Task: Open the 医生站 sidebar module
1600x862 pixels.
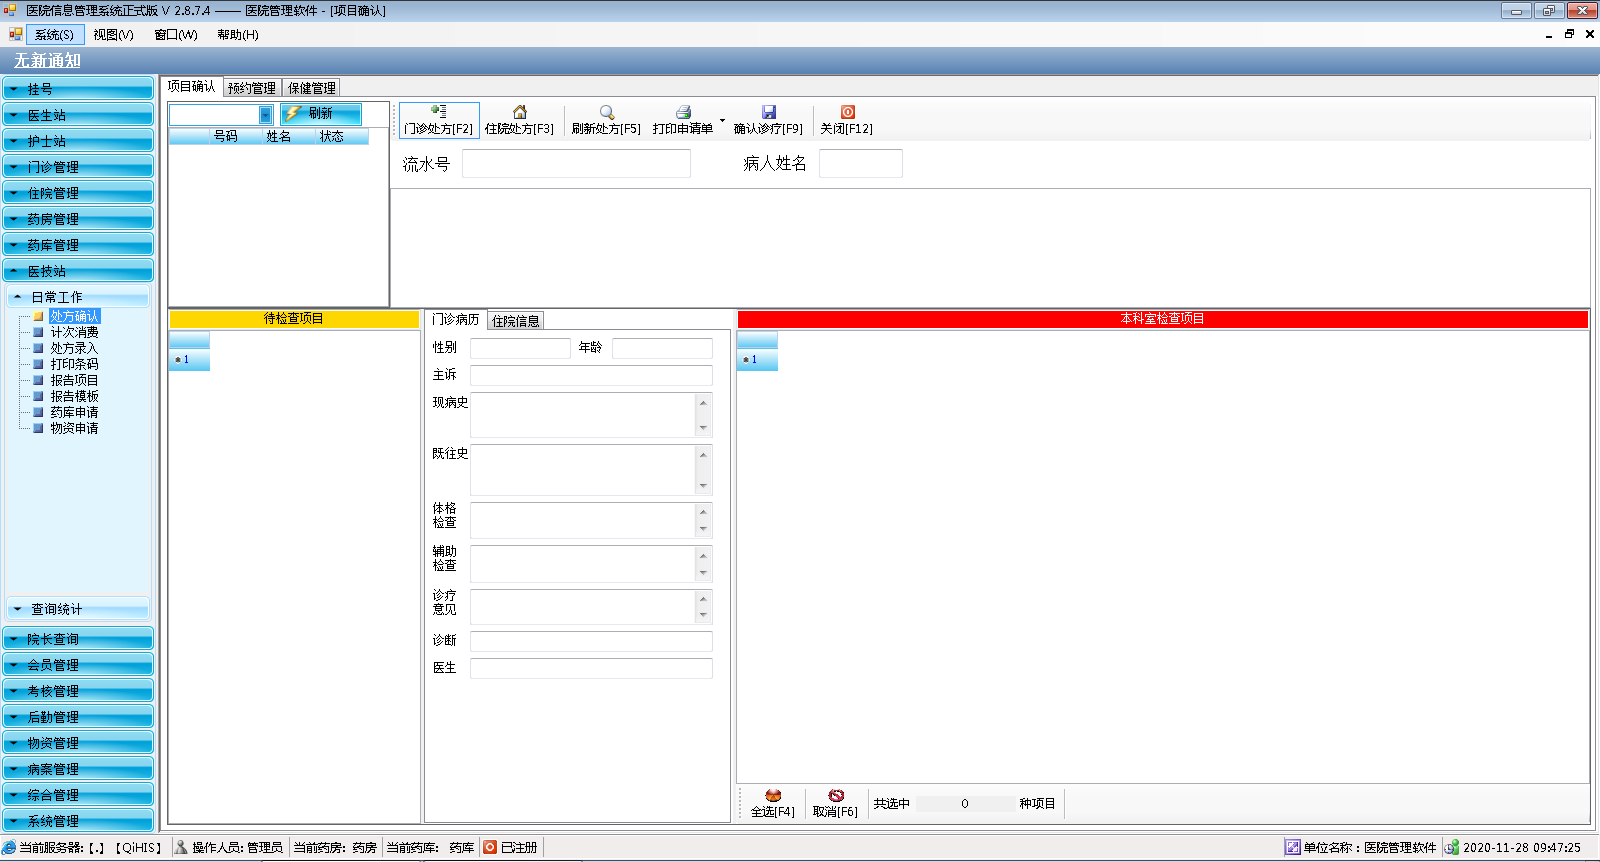Action: click(x=78, y=115)
